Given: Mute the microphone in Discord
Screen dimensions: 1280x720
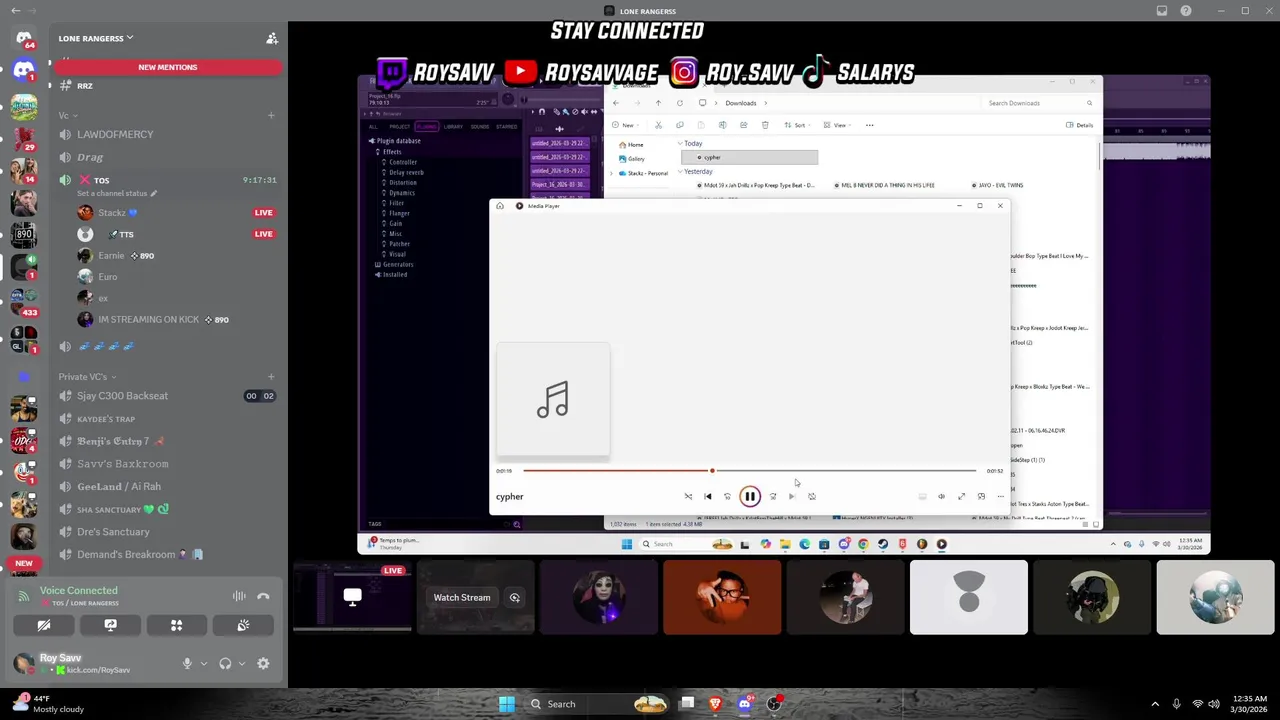Looking at the screenshot, I should click(x=187, y=663).
